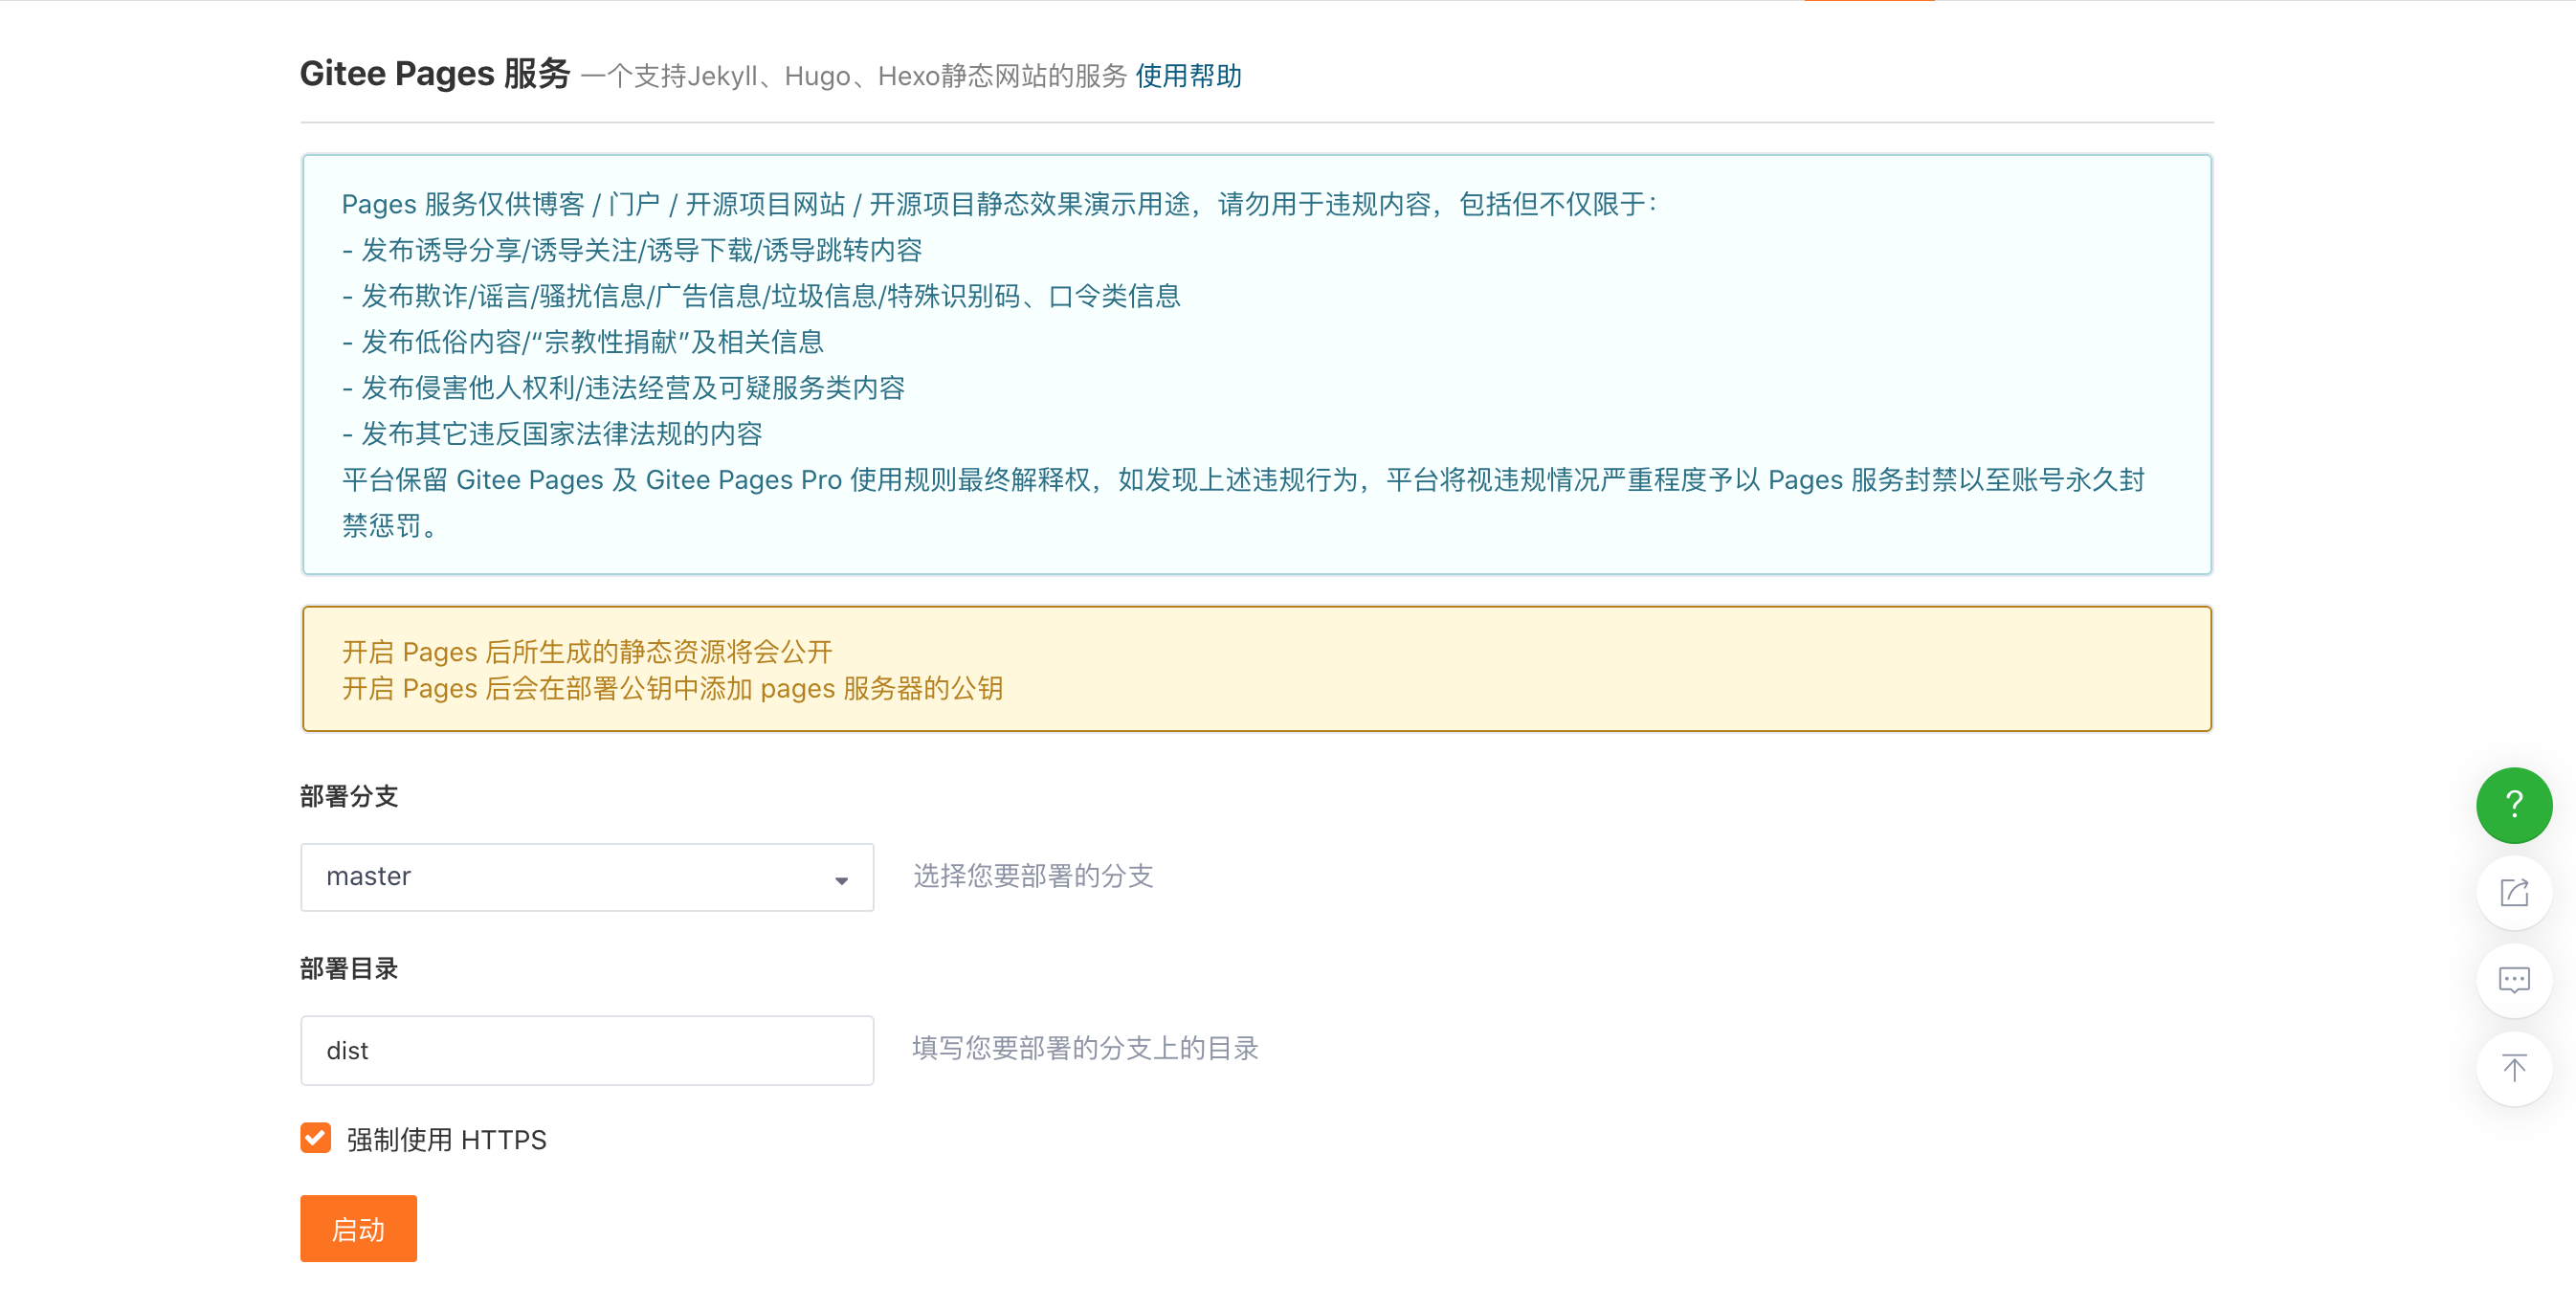Click the line 发布欺诈/谣言/骚扰信息 rule

pyautogui.click(x=761, y=296)
